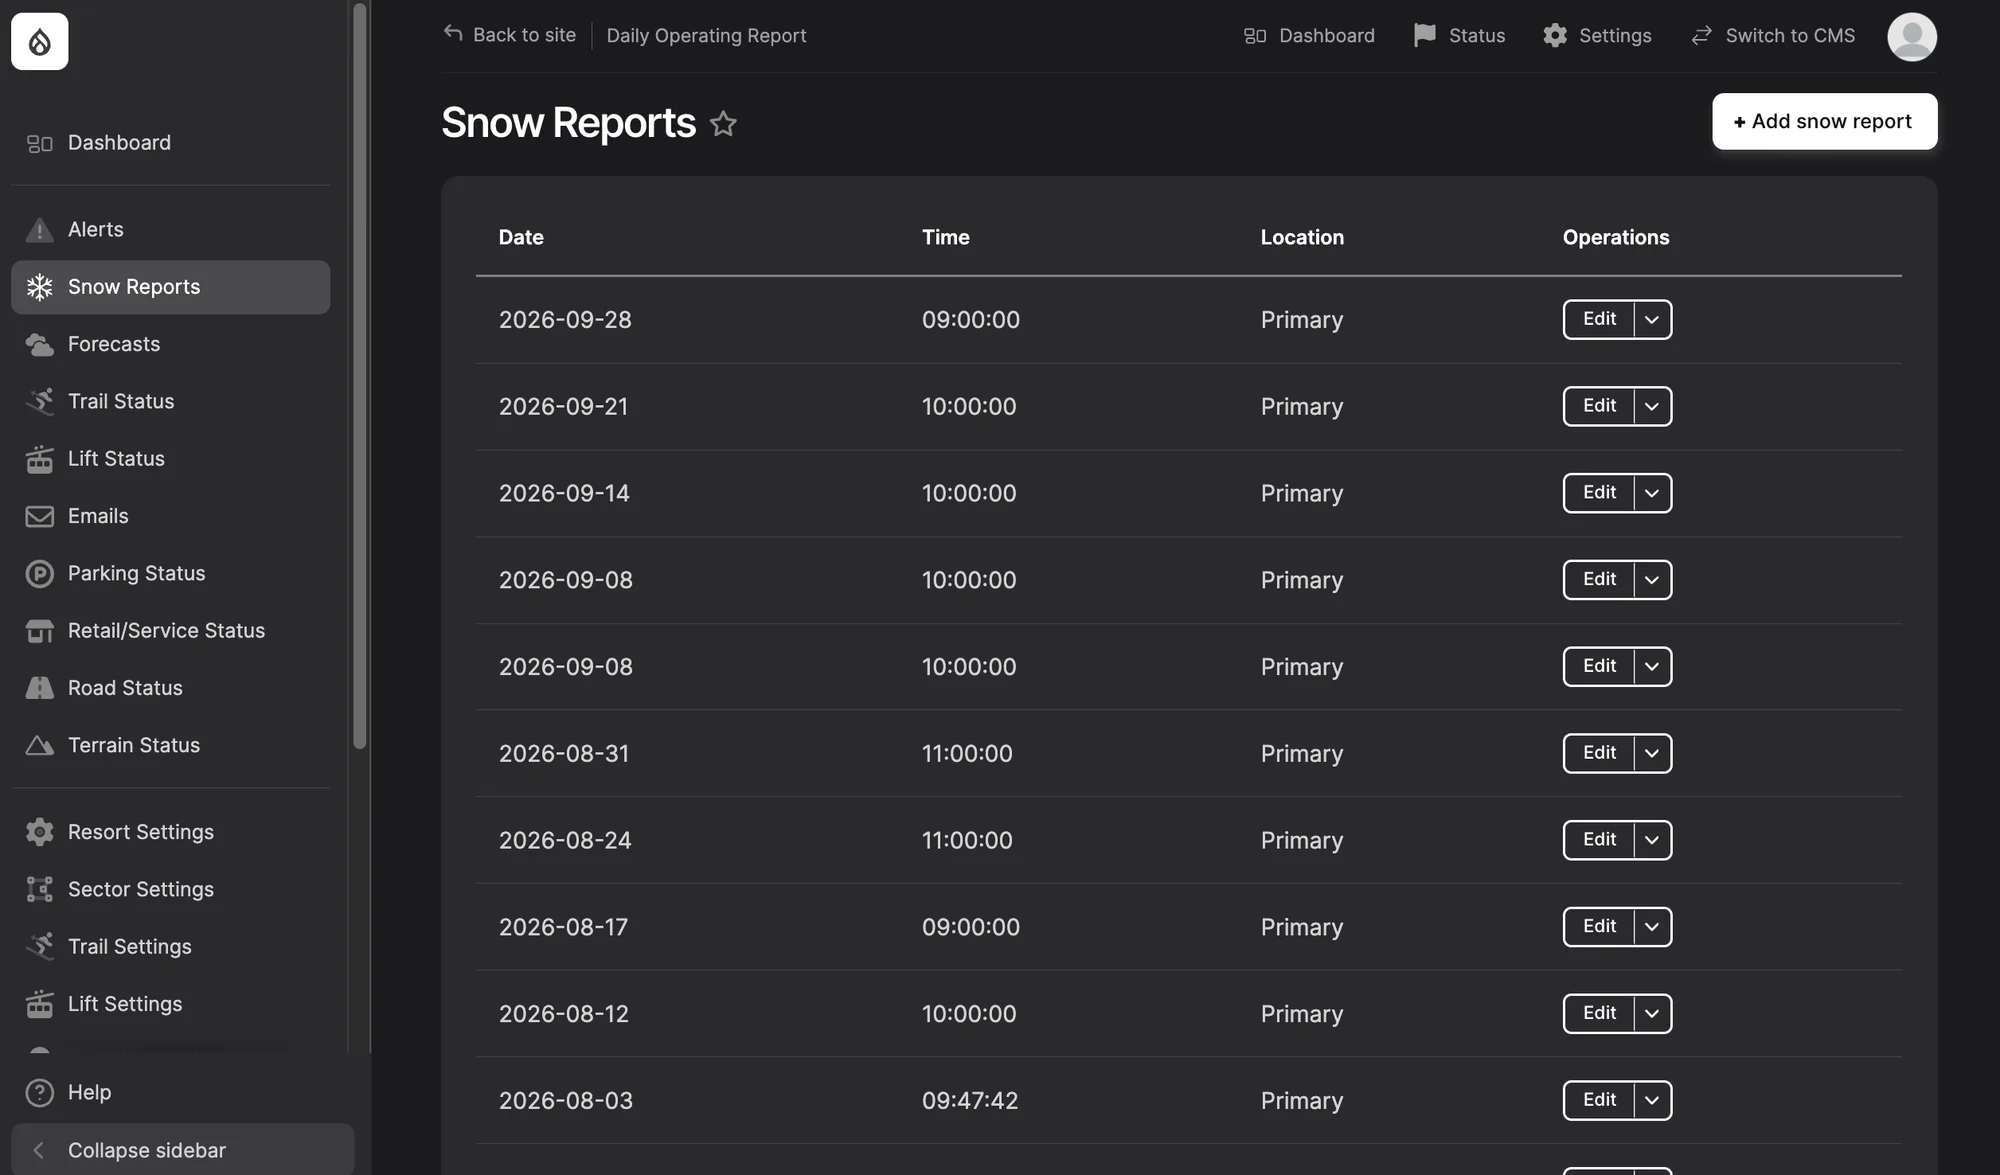Open Terrain Status mountain icon
Image resolution: width=2000 pixels, height=1175 pixels.
[39, 746]
